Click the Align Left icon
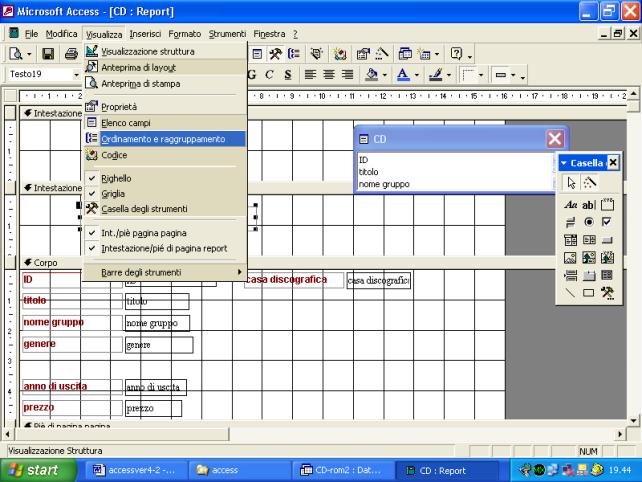 310,75
